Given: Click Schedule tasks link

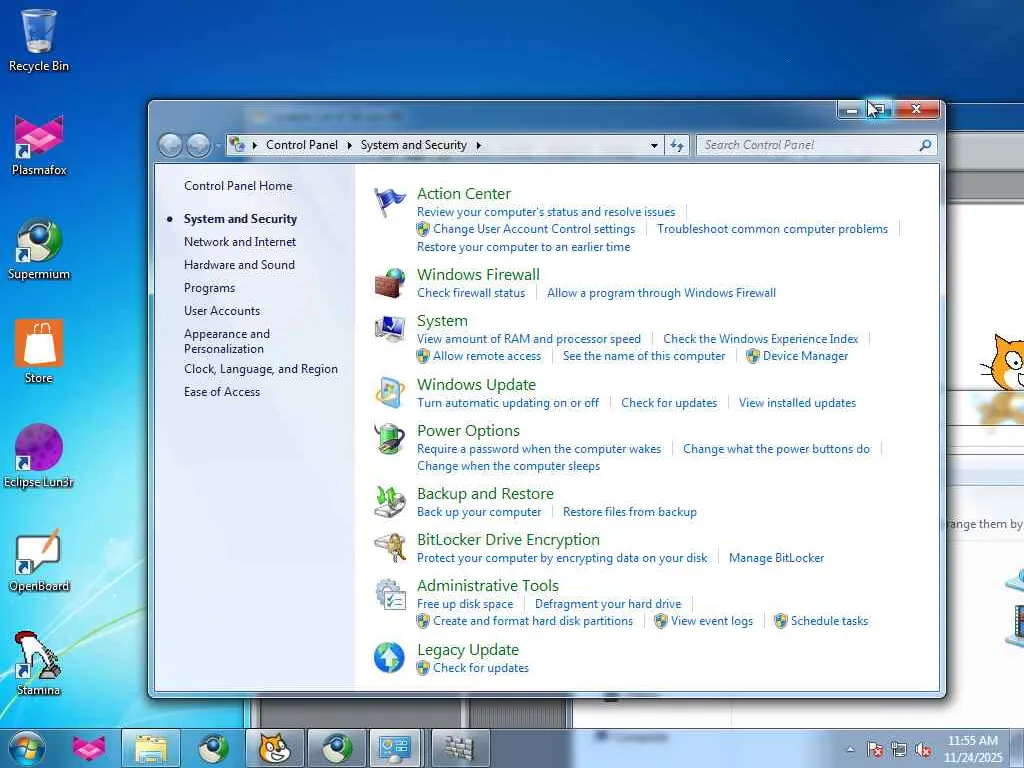Looking at the screenshot, I should coord(829,621).
